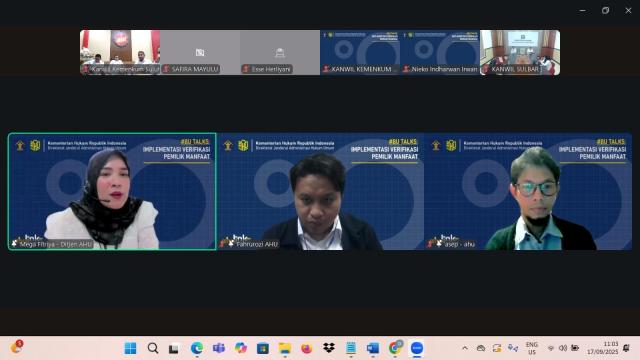The width and height of the screenshot is (640, 360).
Task: Launch Microsoft Edge from taskbar
Action: click(197, 348)
